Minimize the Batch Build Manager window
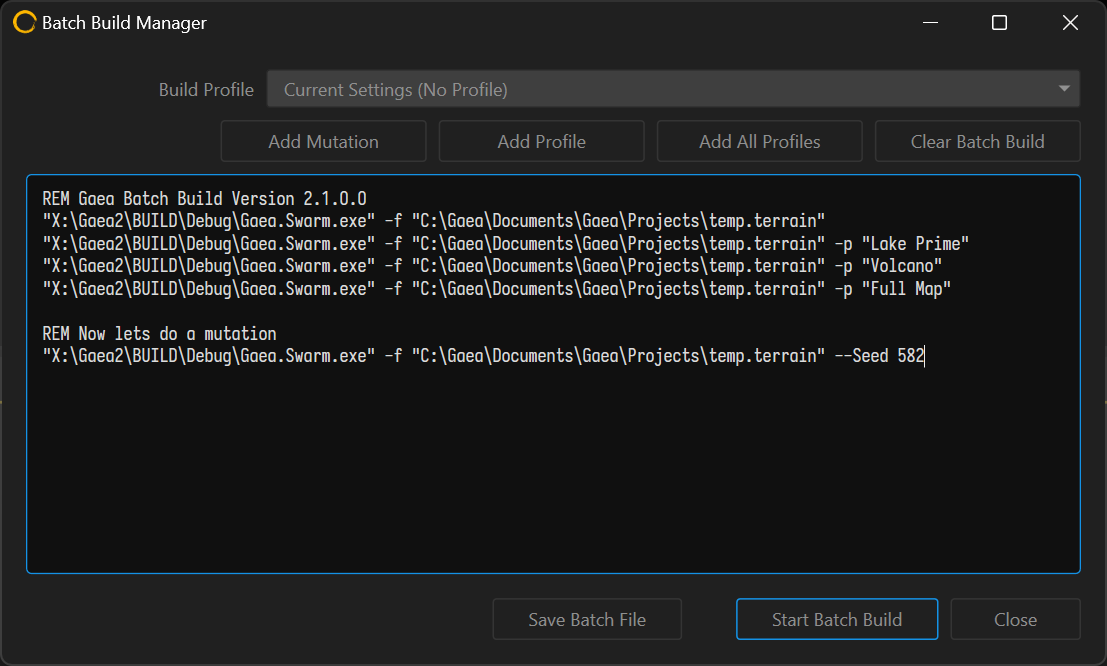 click(930, 22)
